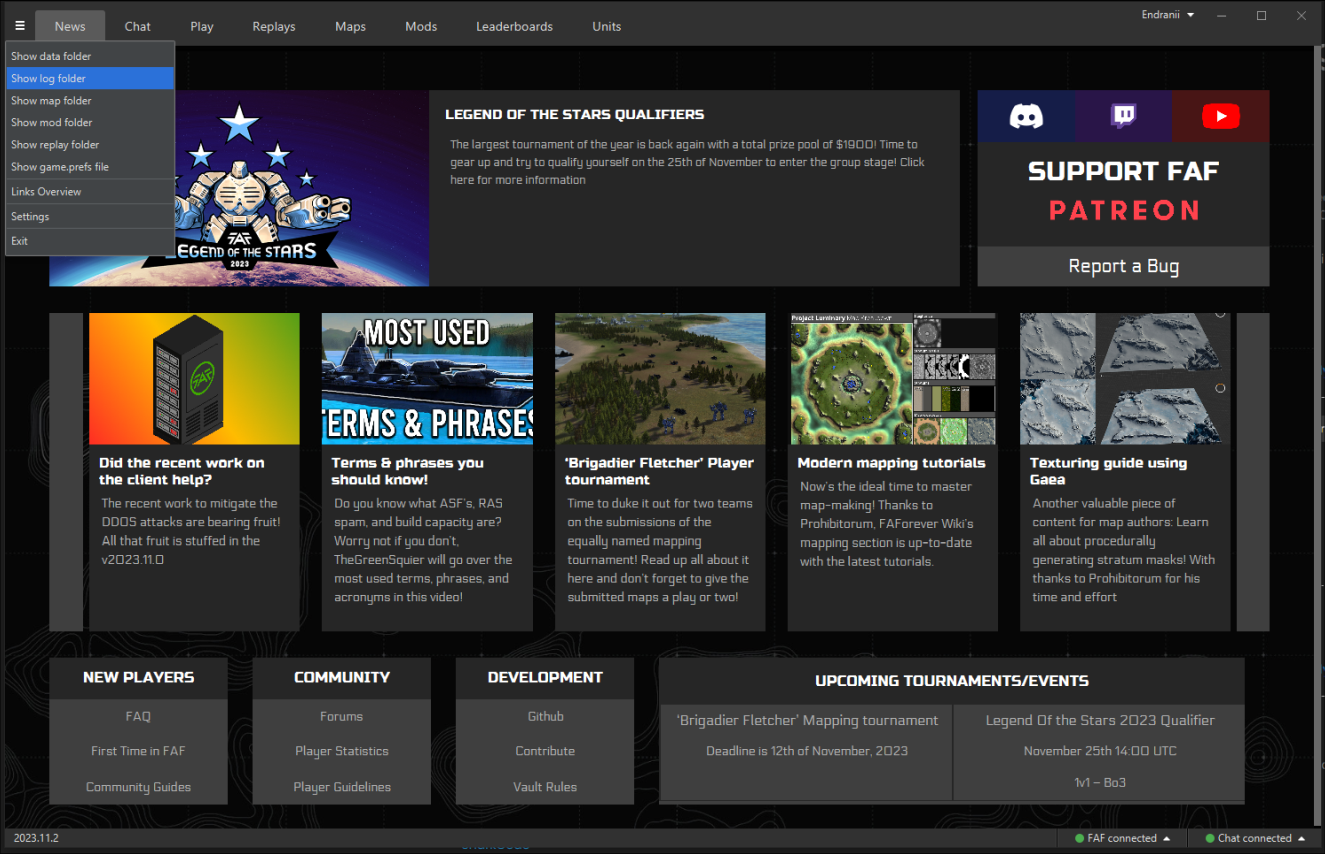Select Show game.prefs file entry
Screen dimensions: 1325x854
(x=90, y=167)
